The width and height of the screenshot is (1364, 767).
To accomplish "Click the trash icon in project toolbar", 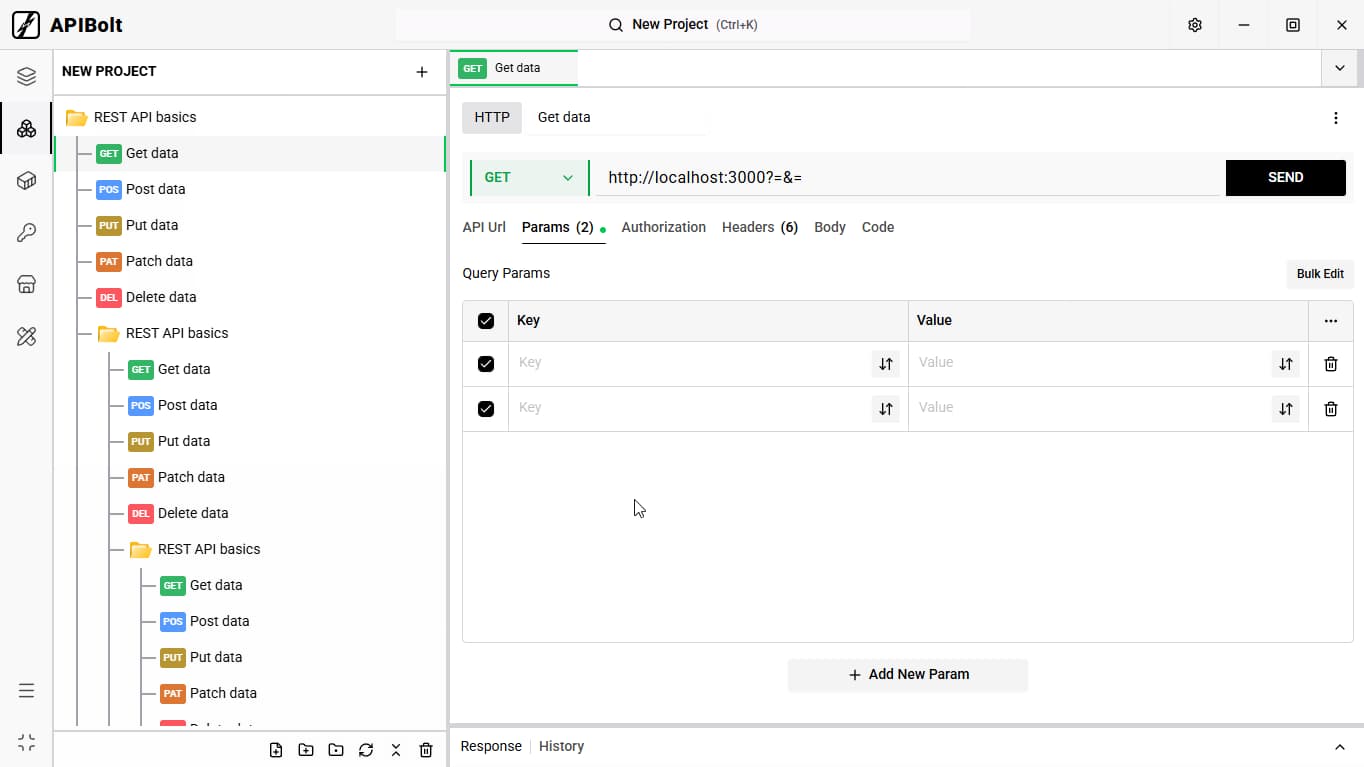I will [x=426, y=750].
